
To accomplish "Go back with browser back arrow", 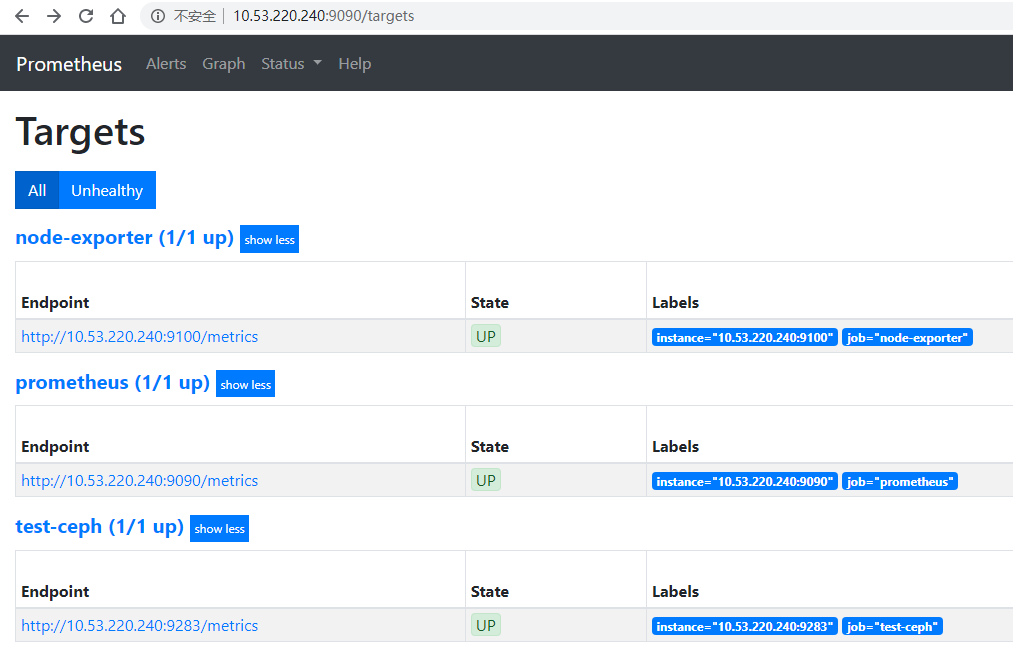I will [x=22, y=16].
